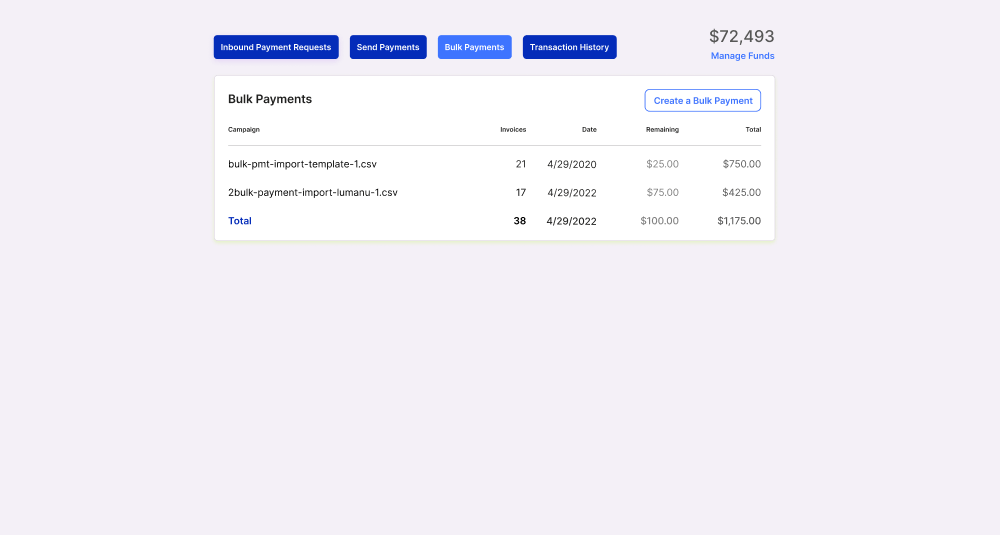Click the remaining amount $100.00
Screen dimensions: 1000x535
point(659,221)
